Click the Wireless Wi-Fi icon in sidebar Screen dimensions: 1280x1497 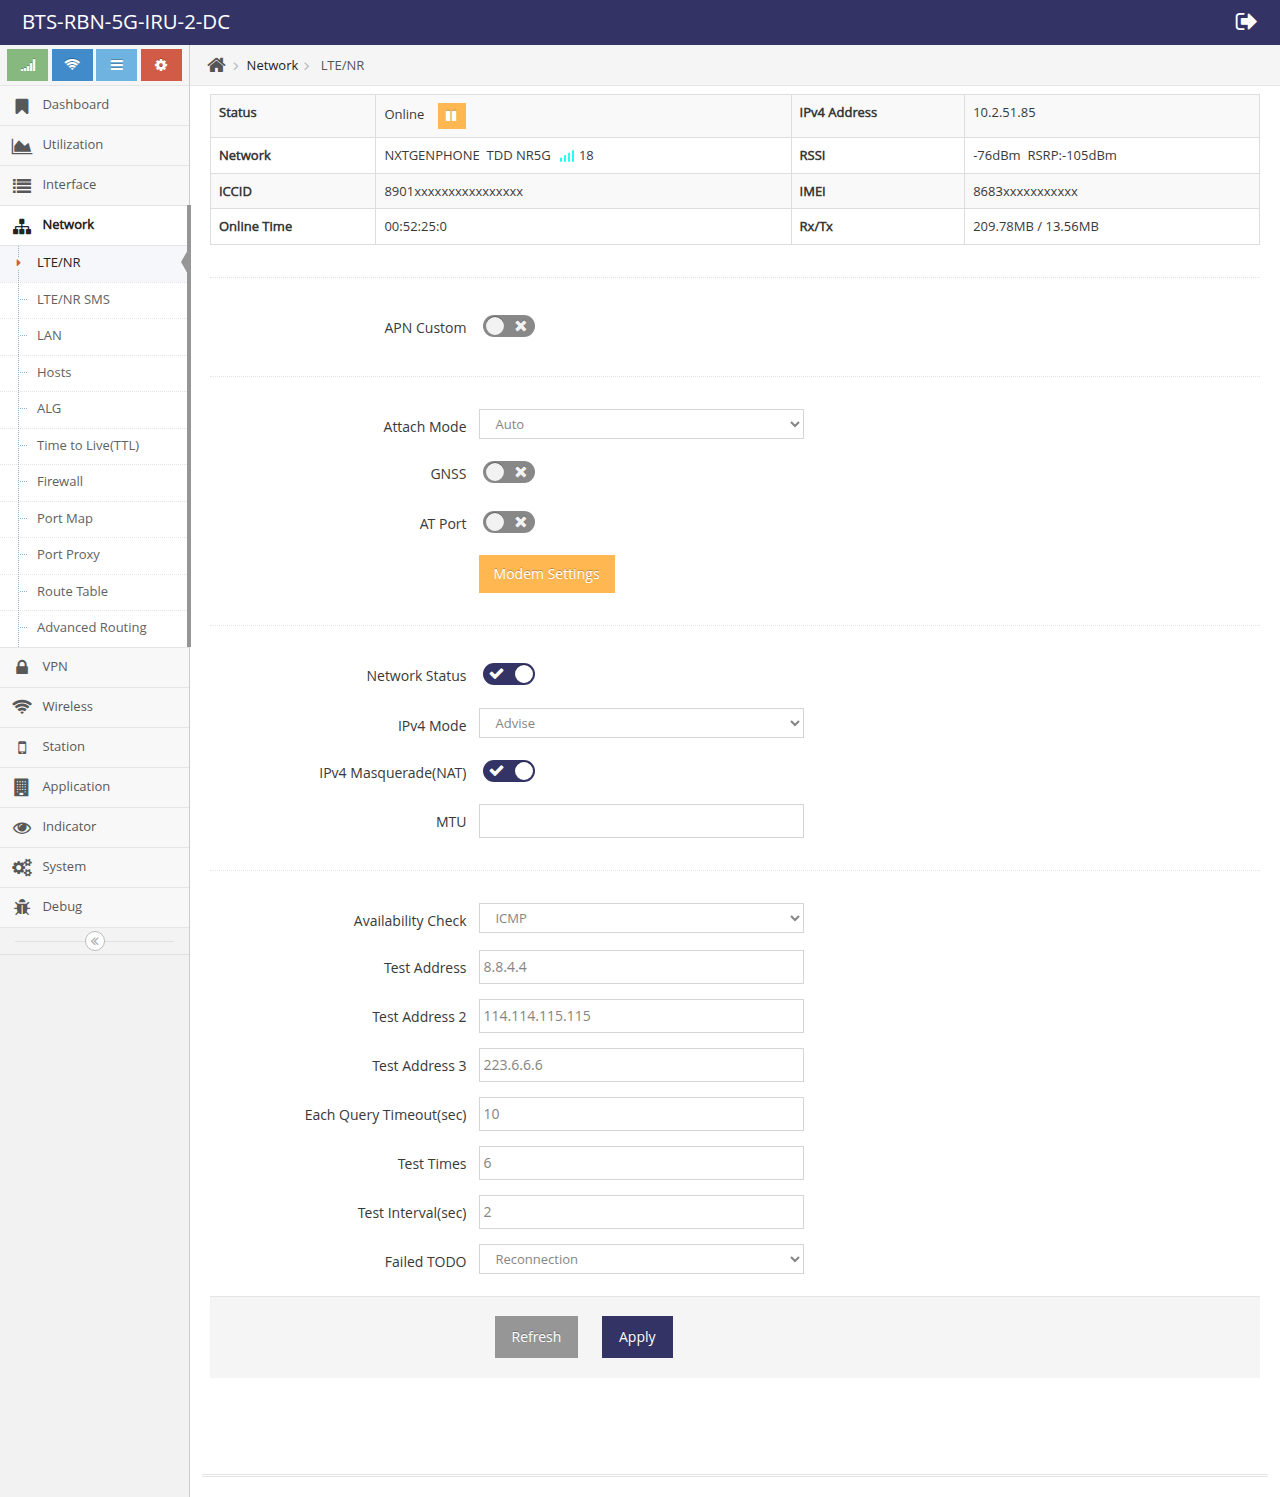pyautogui.click(x=22, y=707)
